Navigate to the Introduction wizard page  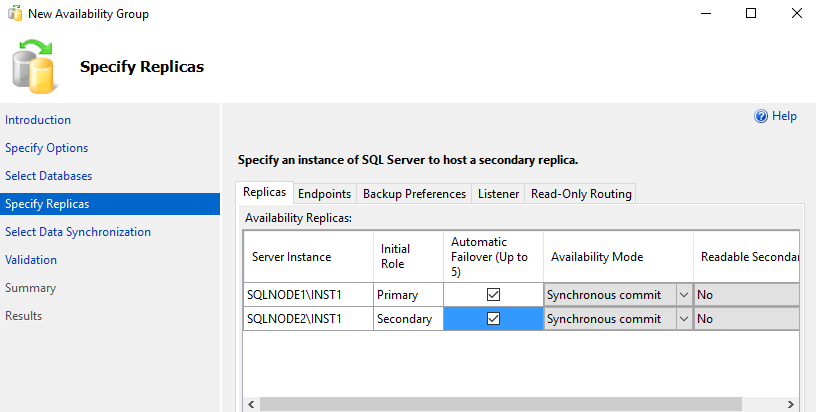[x=38, y=120]
